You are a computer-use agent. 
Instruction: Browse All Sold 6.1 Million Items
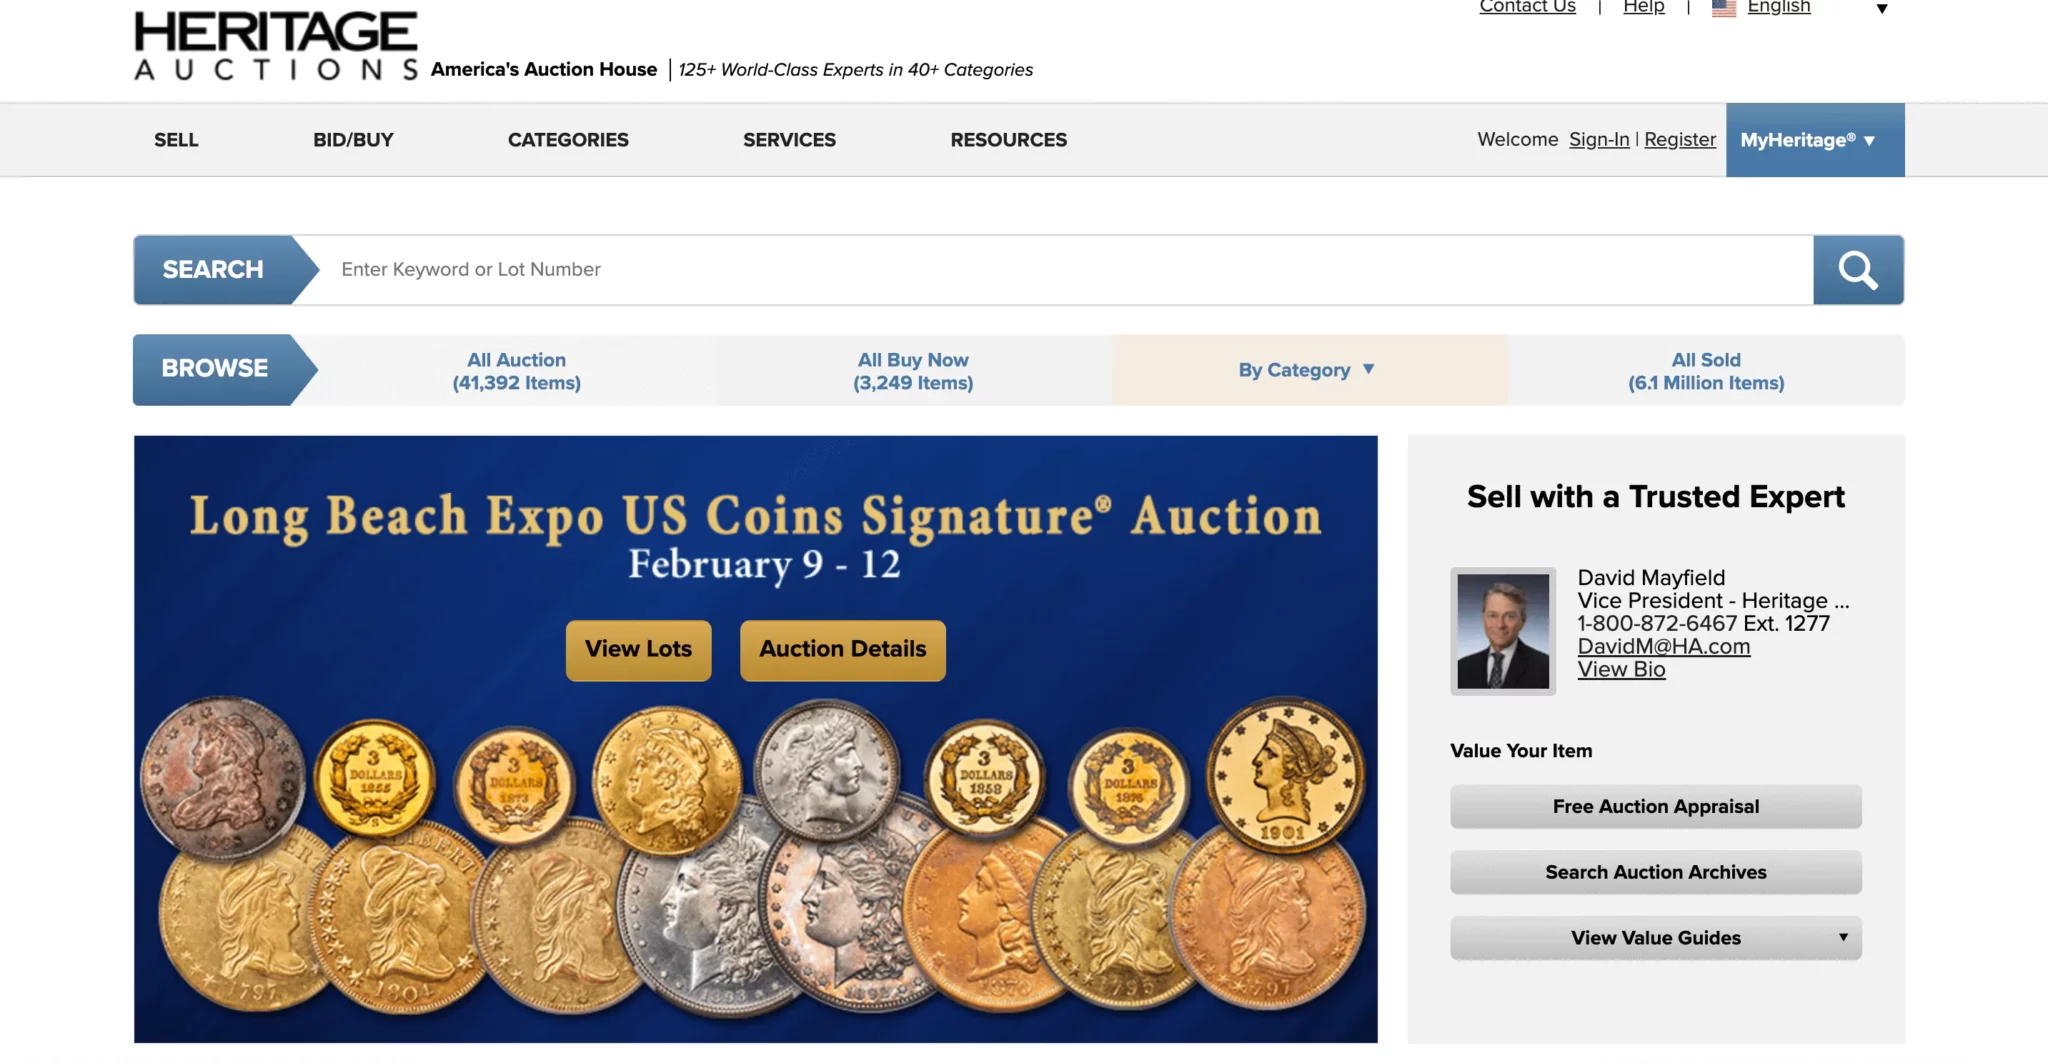point(1706,371)
